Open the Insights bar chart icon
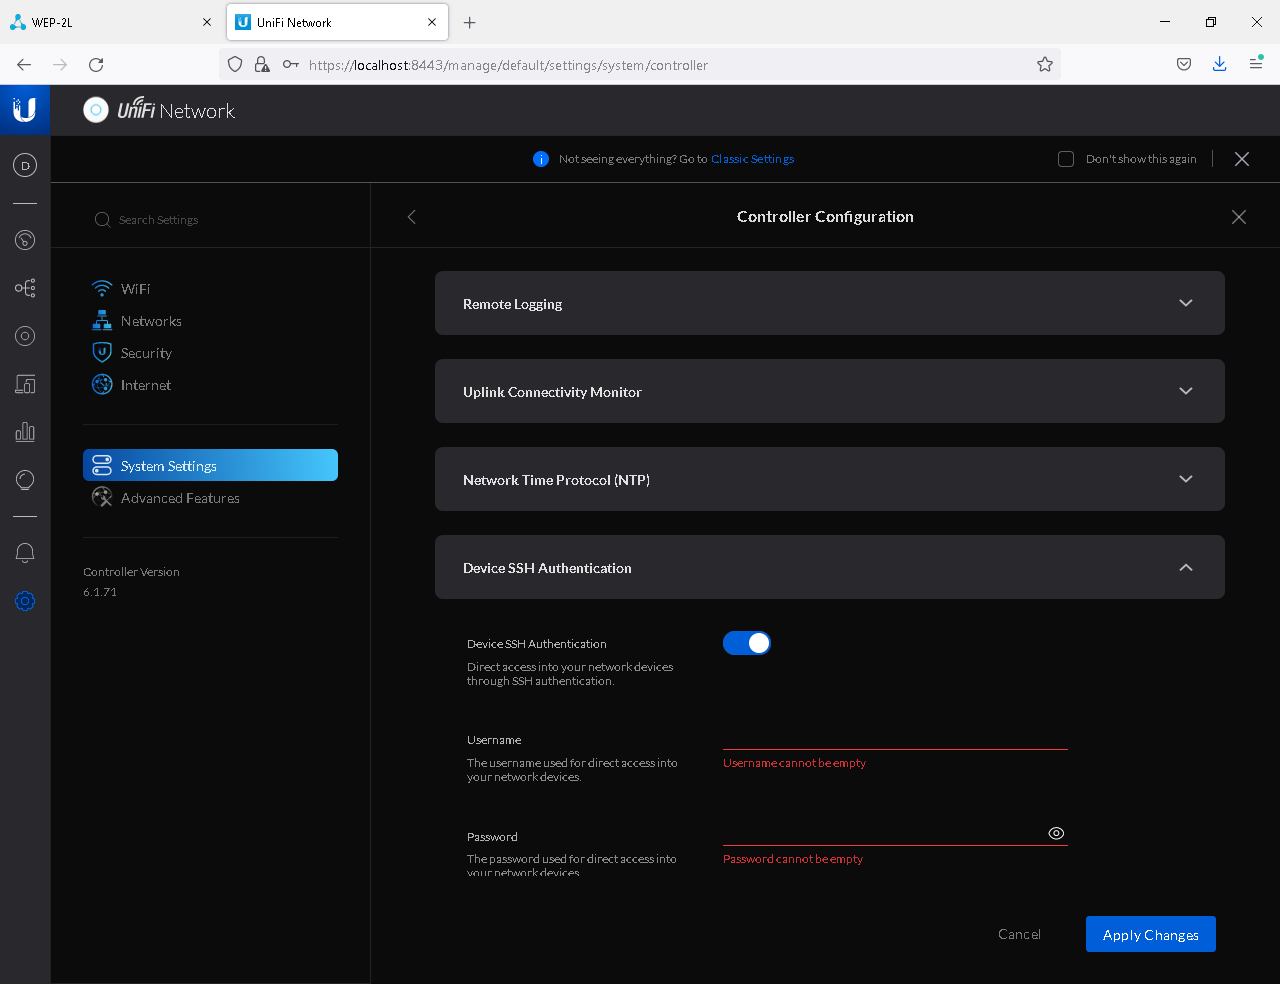The image size is (1280, 984). pyautogui.click(x=25, y=432)
